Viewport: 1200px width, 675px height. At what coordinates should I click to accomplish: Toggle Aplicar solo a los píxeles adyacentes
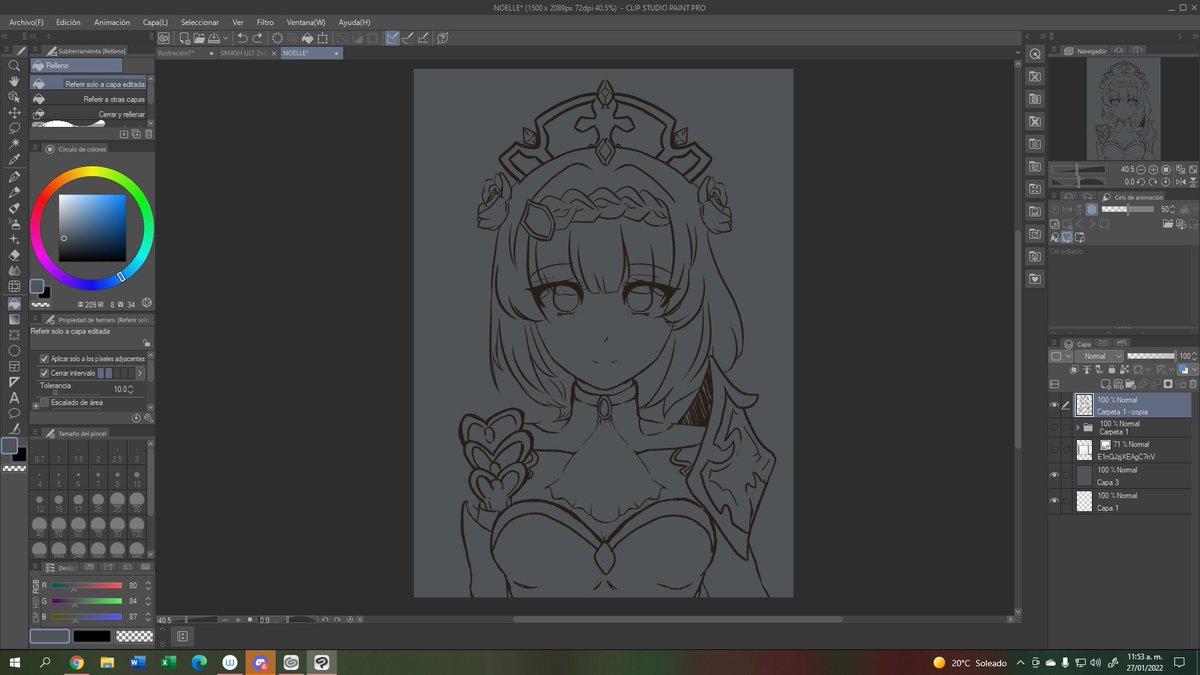point(44,358)
